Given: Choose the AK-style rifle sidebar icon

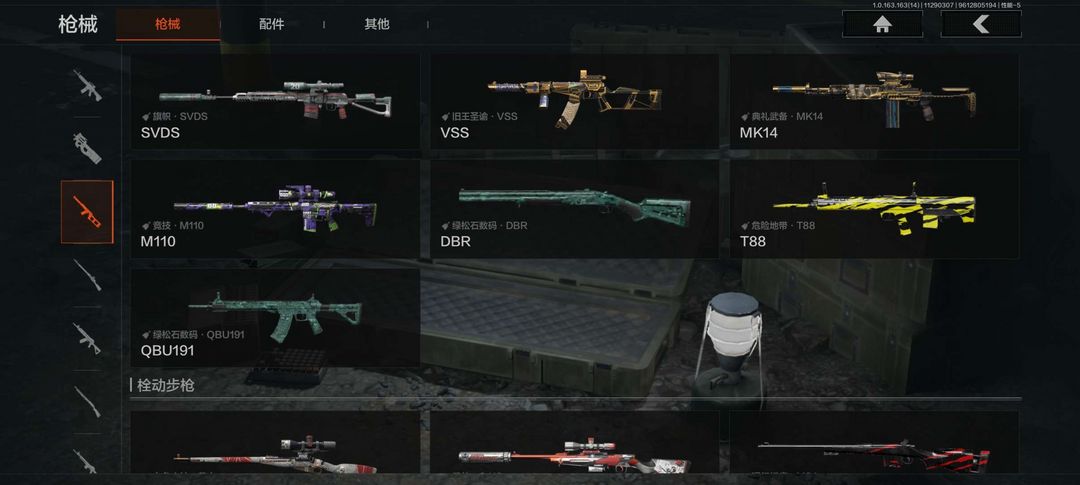Looking at the screenshot, I should coord(87,338).
